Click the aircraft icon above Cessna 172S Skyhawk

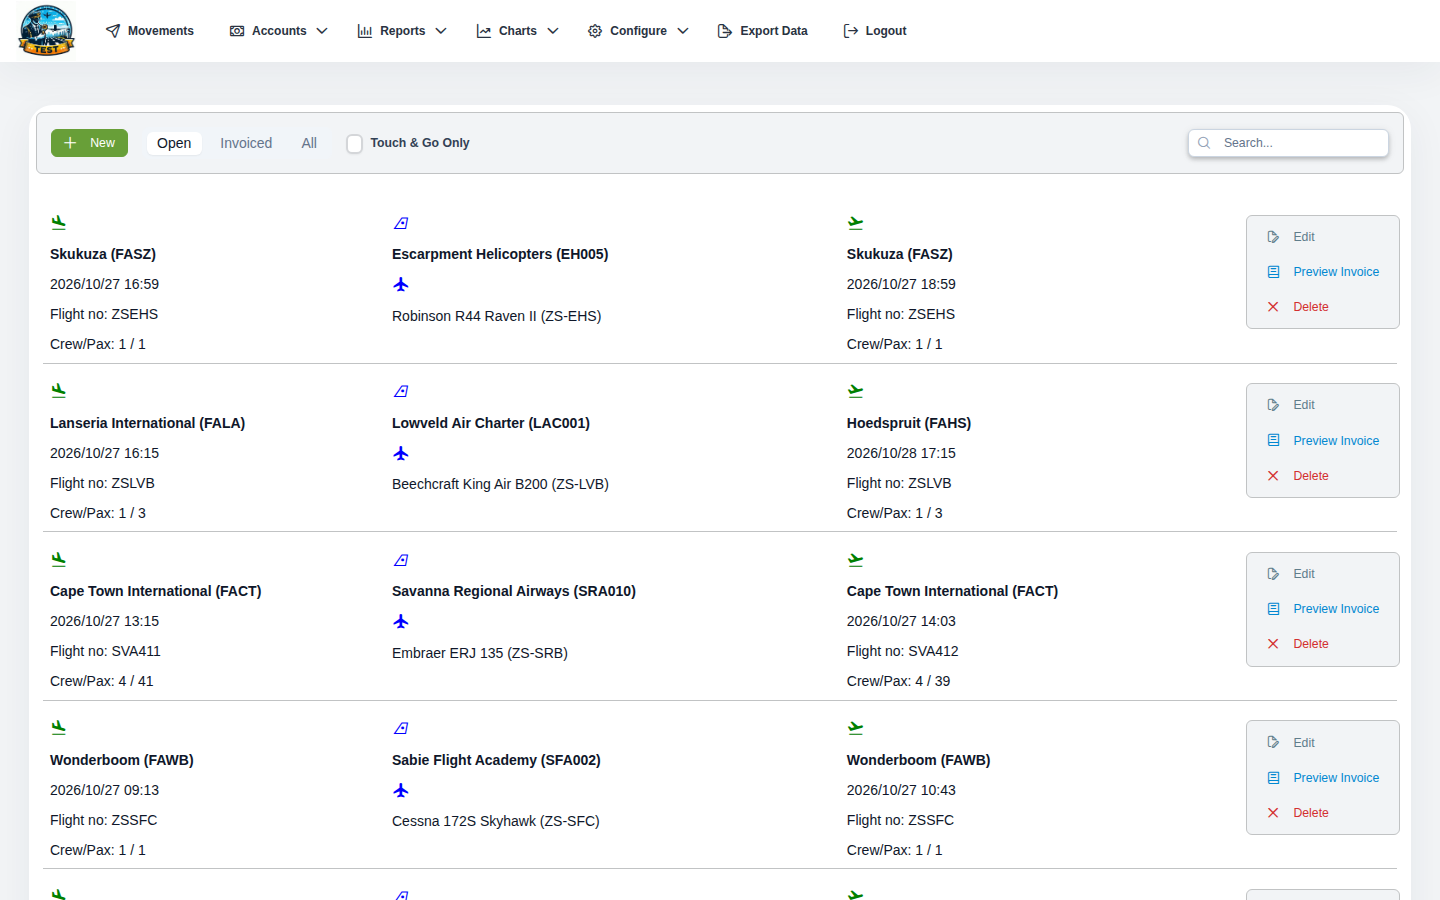click(x=401, y=791)
